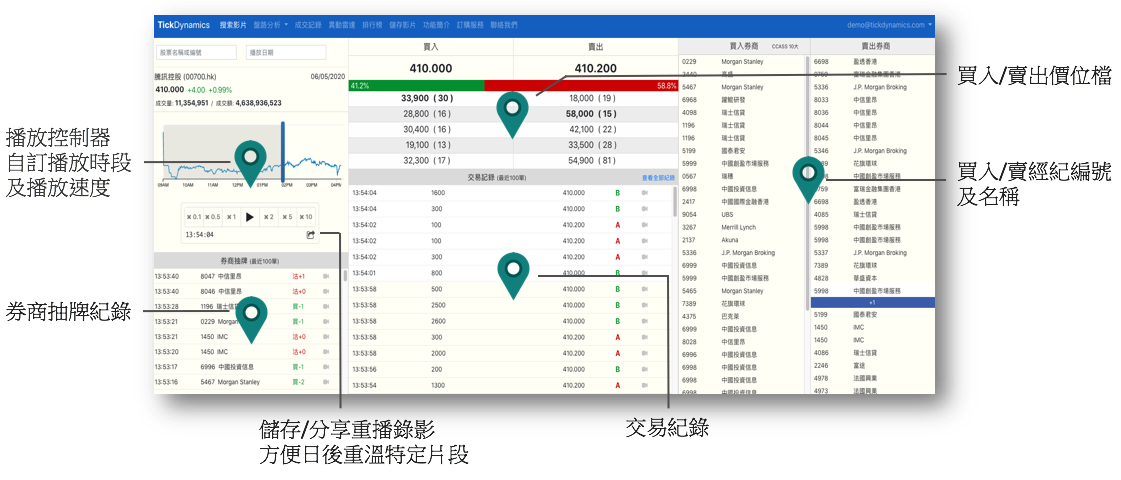Click camera icon in 13:53:21 1450 IMC row
1121x480 pixels.
pos(327,336)
